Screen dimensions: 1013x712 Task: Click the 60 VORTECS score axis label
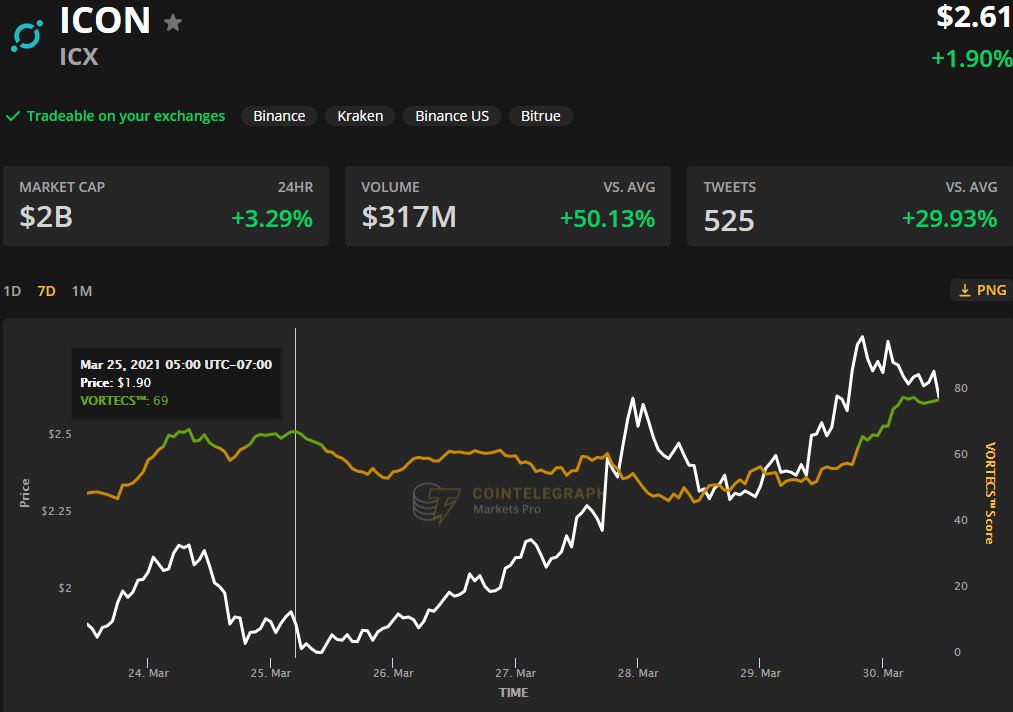coord(961,454)
